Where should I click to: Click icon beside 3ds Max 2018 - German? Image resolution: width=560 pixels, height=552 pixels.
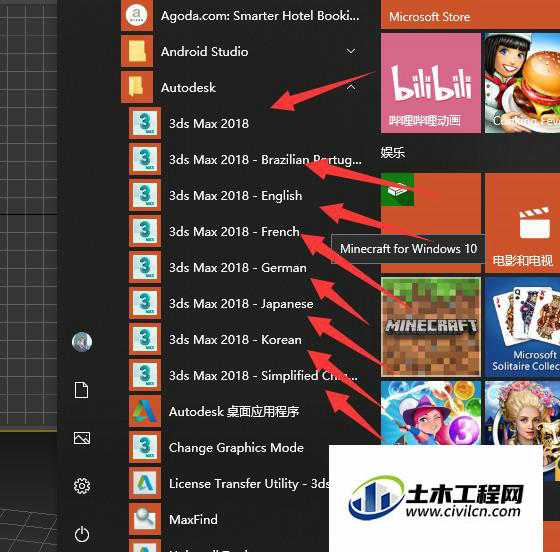click(x=145, y=267)
